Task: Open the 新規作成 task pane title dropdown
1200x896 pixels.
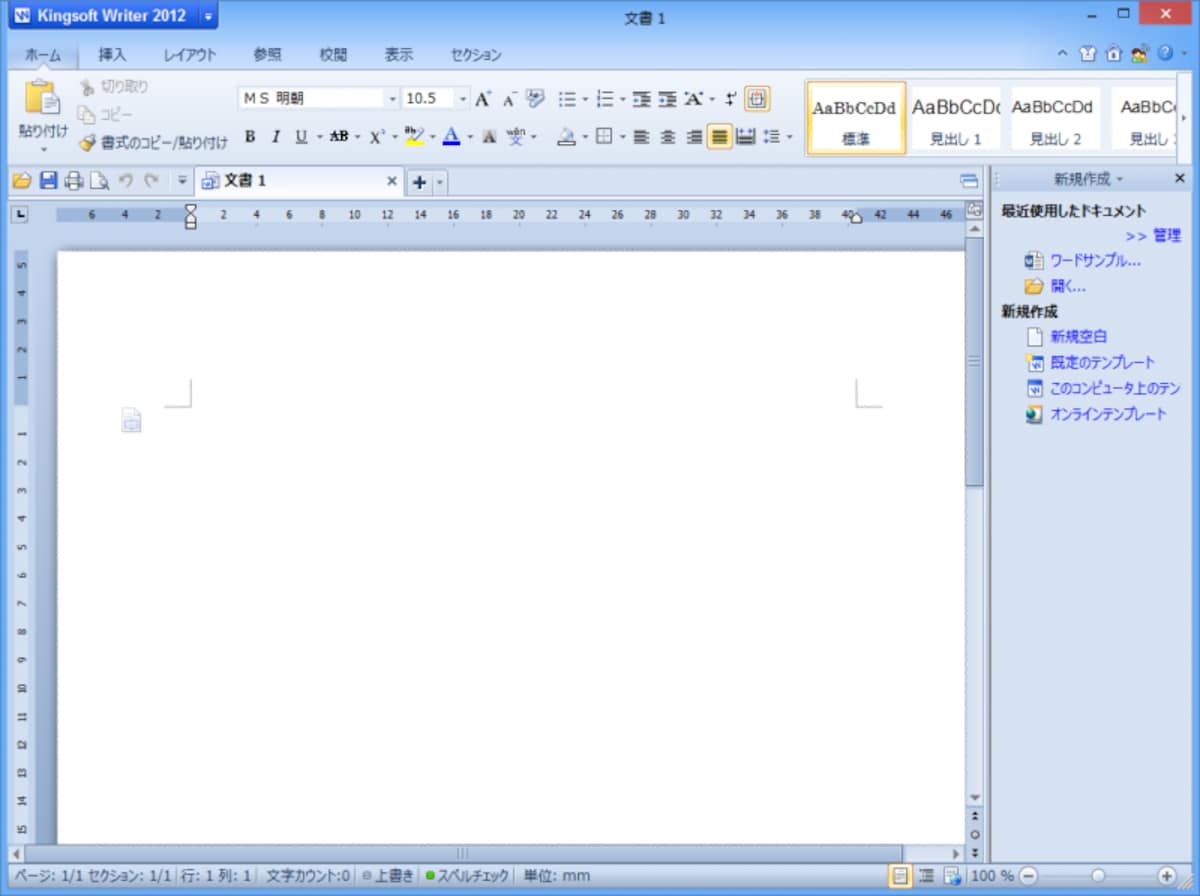Action: coord(1120,179)
